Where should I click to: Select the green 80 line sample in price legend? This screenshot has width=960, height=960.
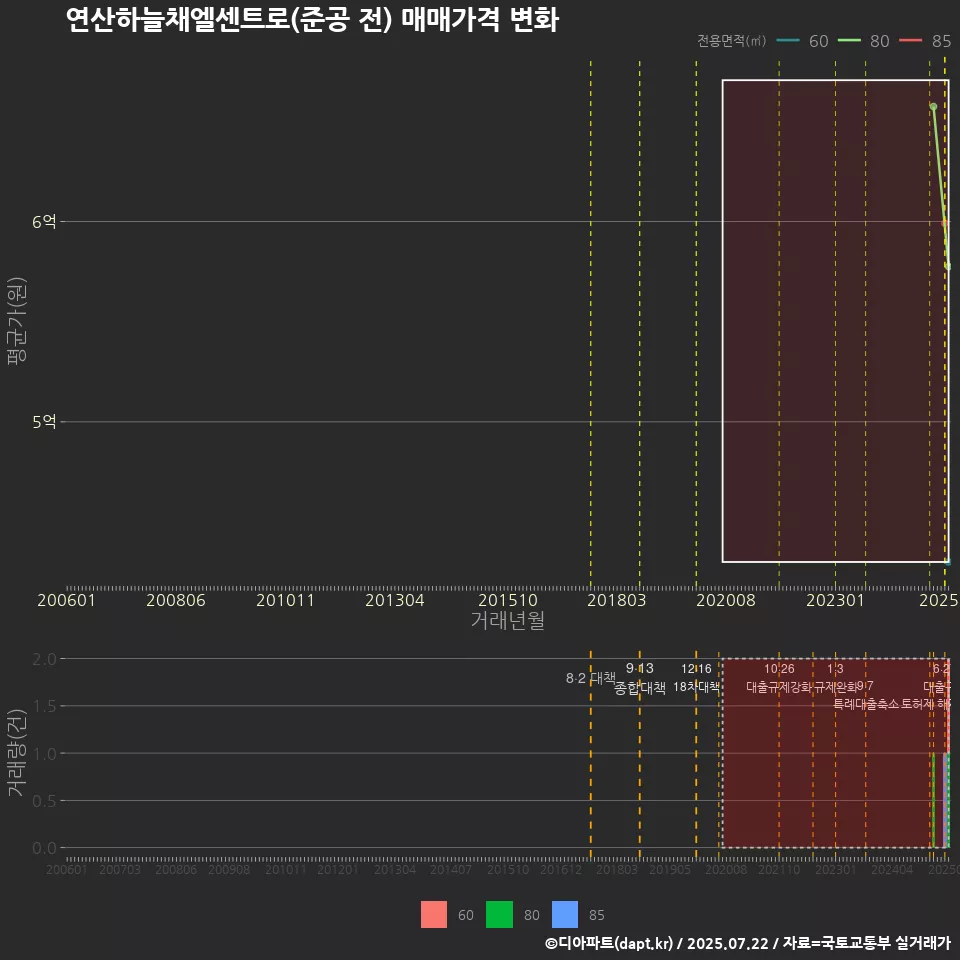point(849,41)
